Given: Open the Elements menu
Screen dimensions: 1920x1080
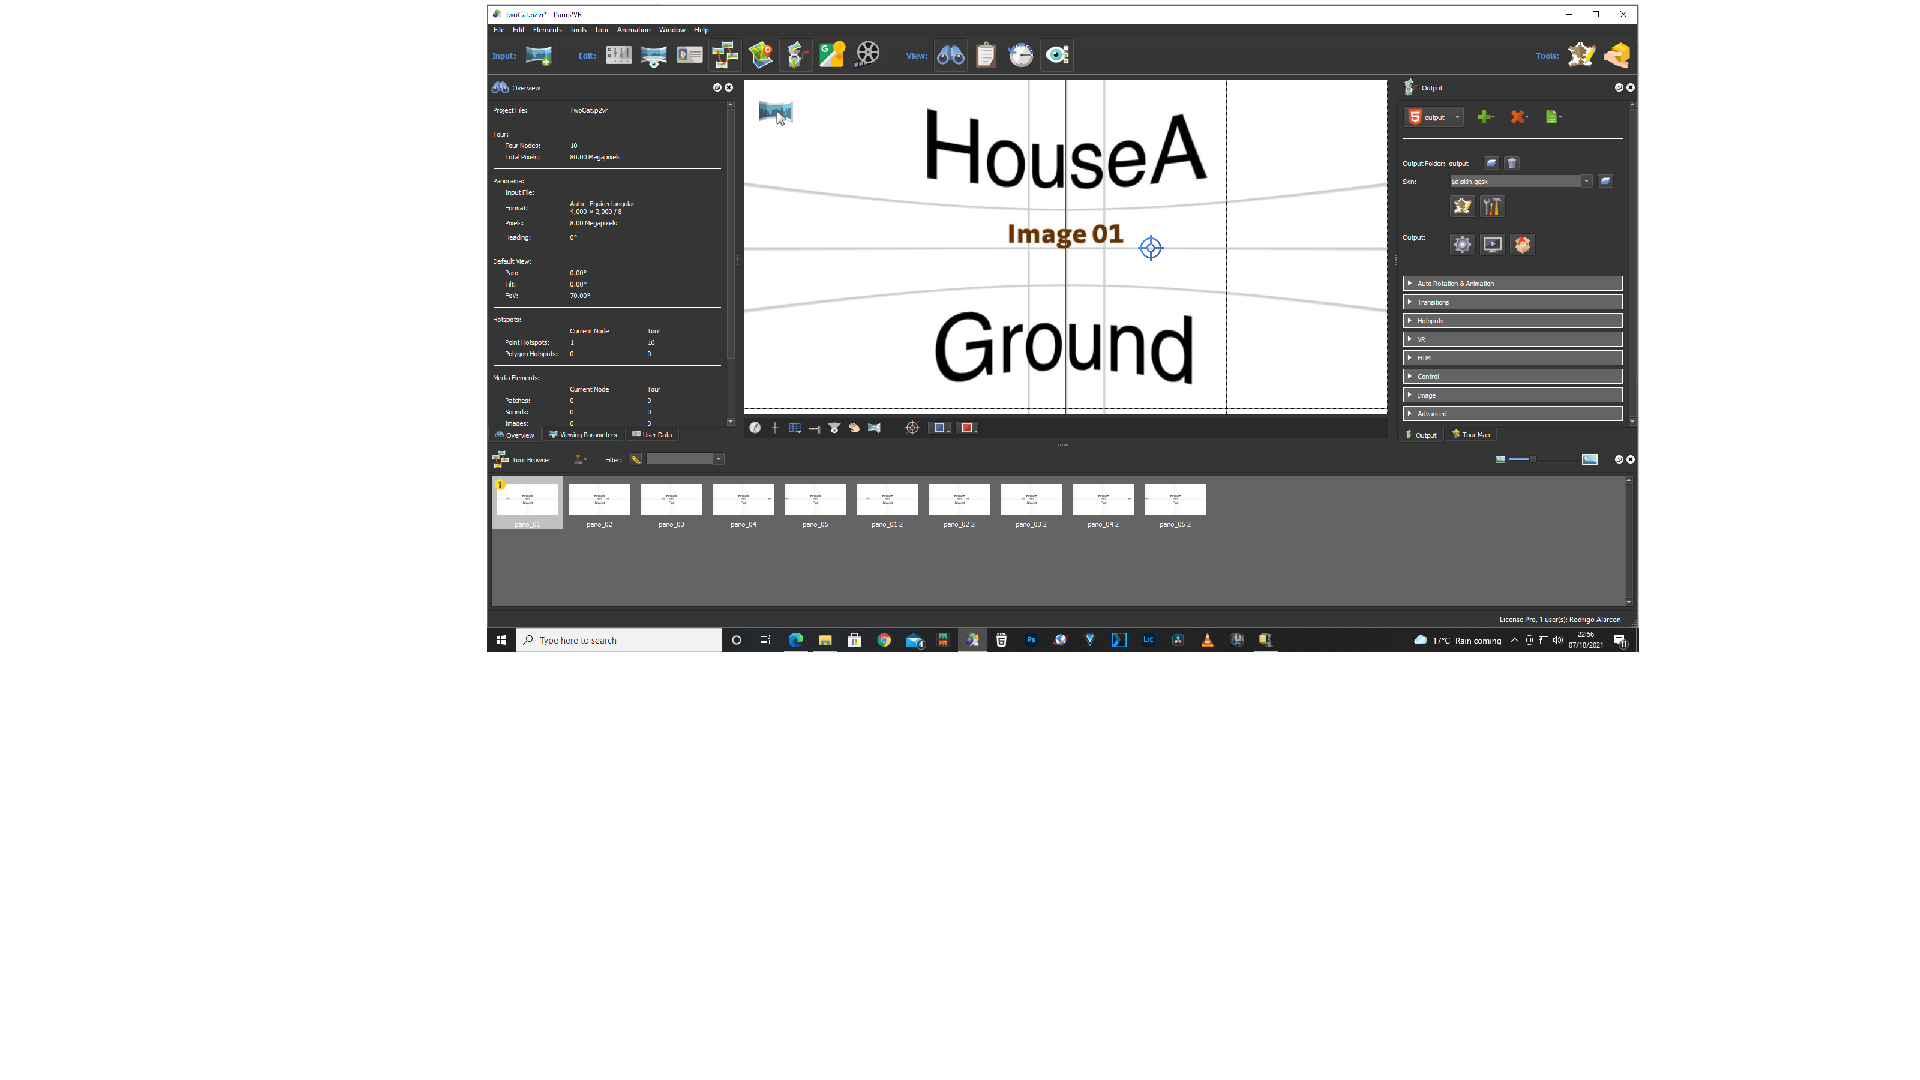Looking at the screenshot, I should click(547, 30).
